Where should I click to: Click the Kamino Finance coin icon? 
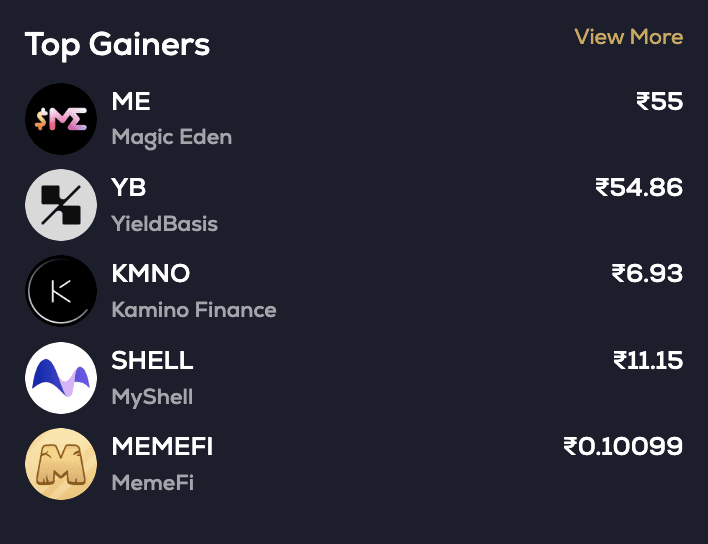(x=61, y=292)
